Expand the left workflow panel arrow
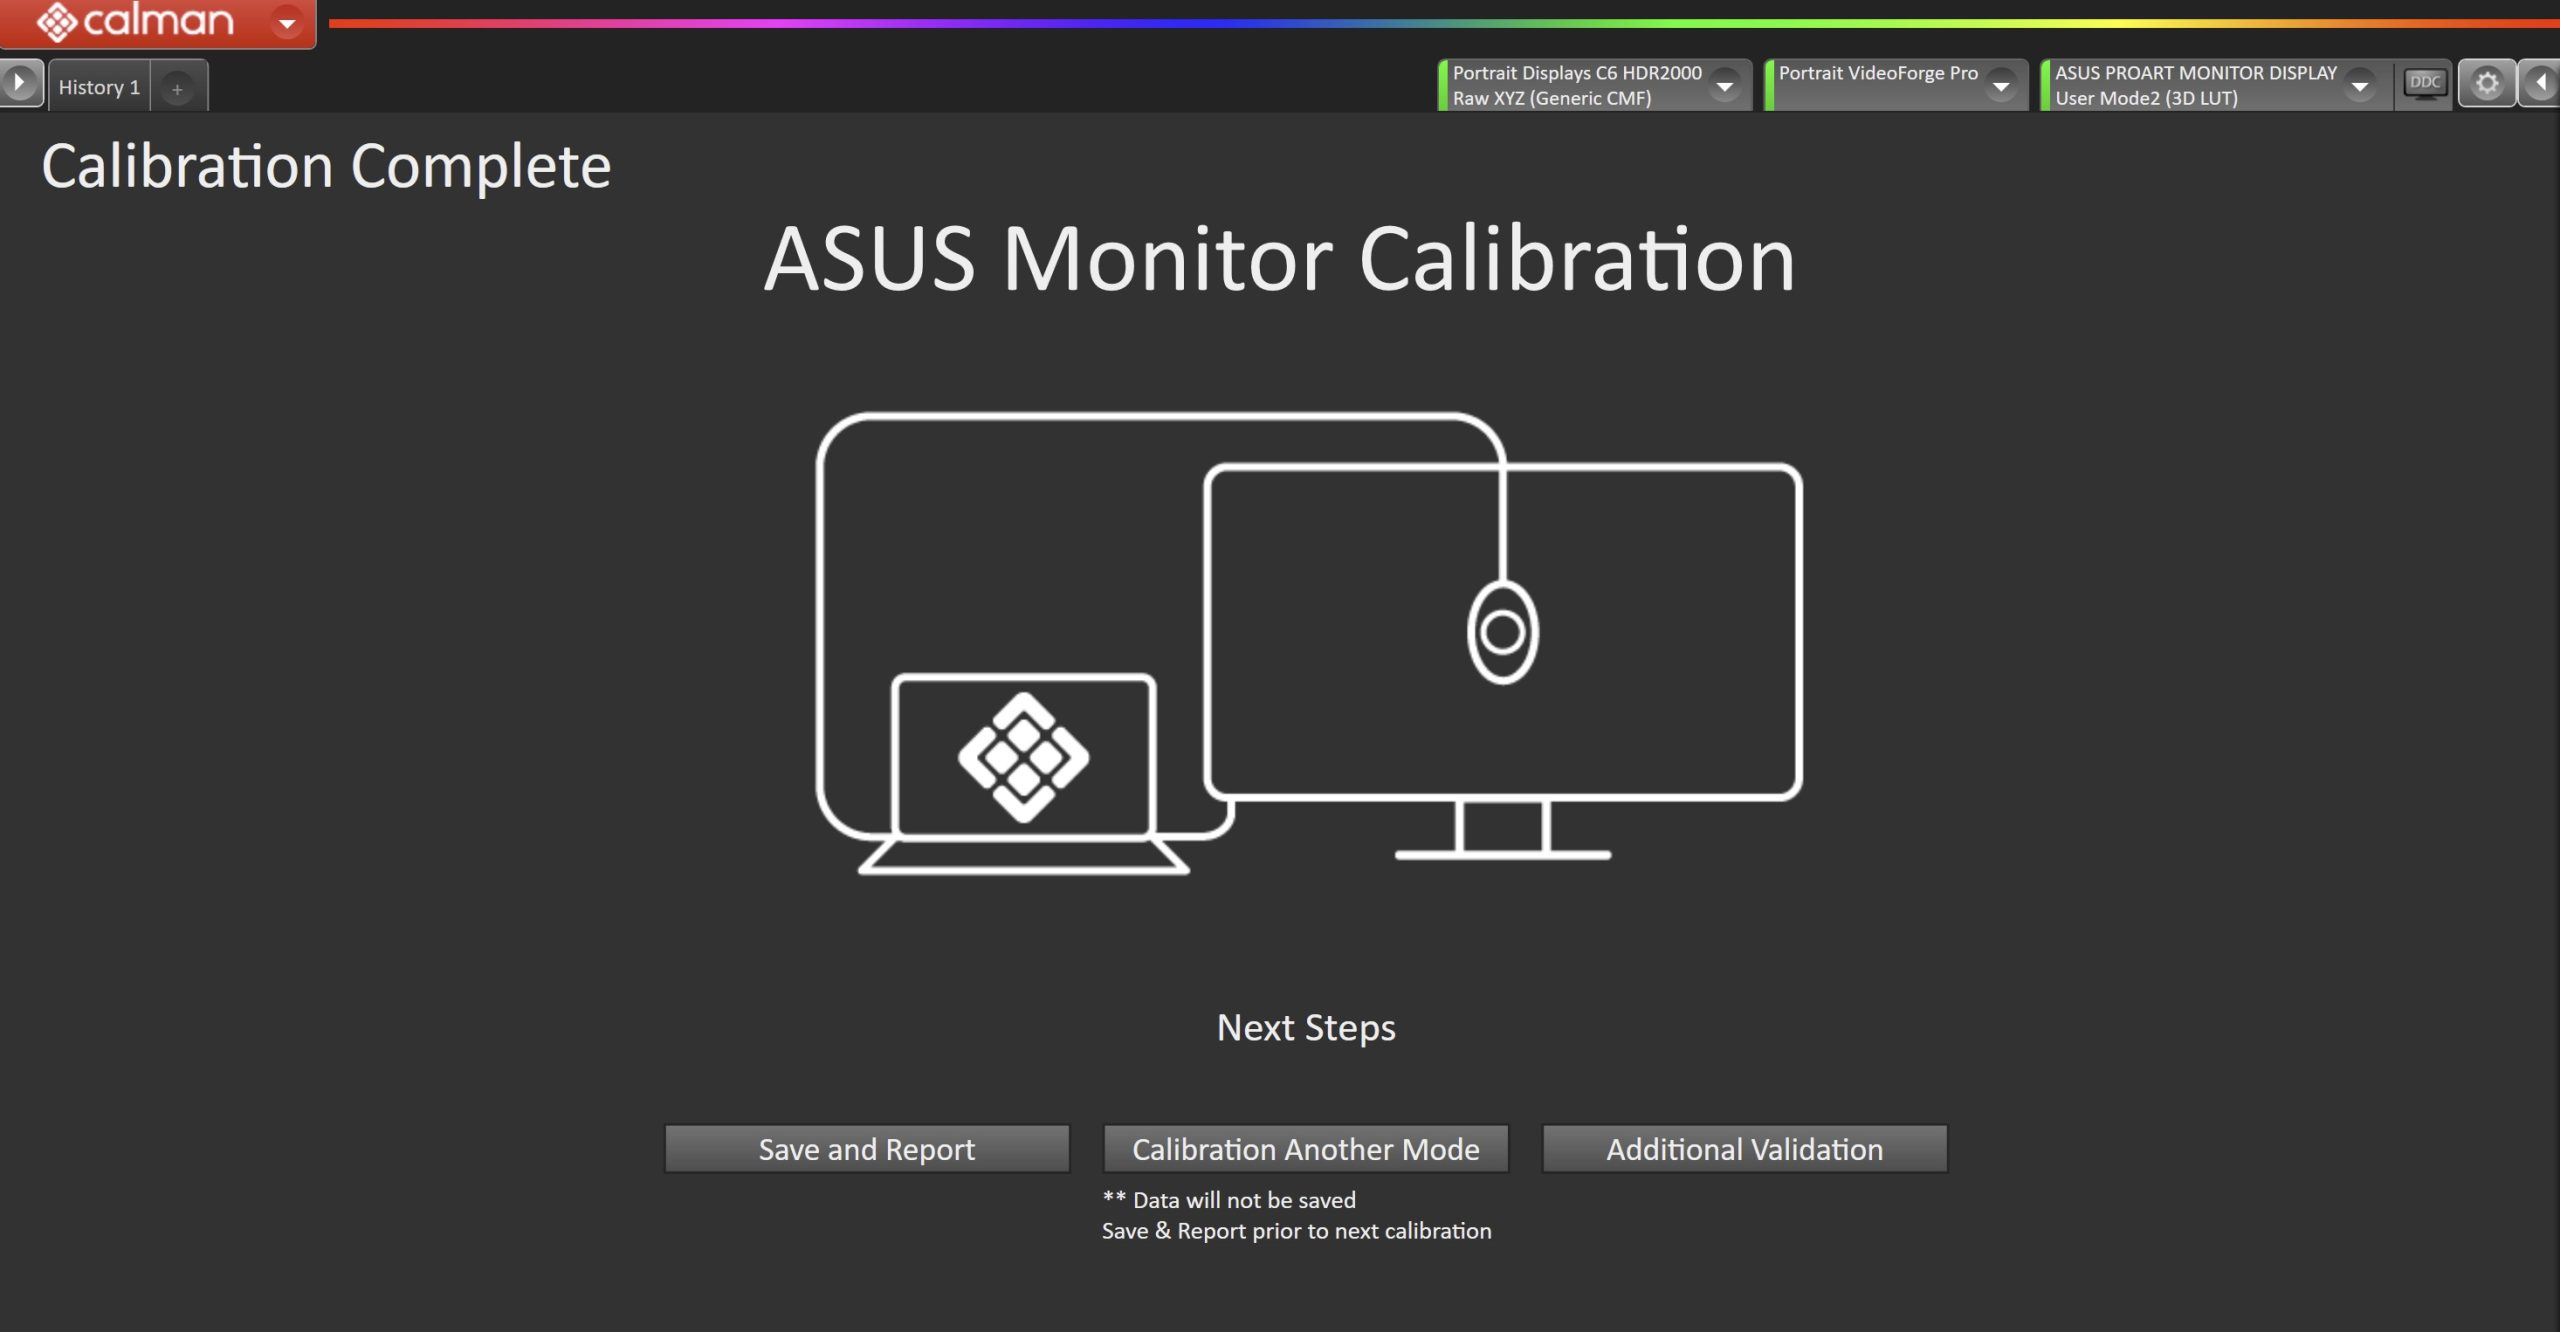This screenshot has width=2560, height=1332. click(x=20, y=83)
